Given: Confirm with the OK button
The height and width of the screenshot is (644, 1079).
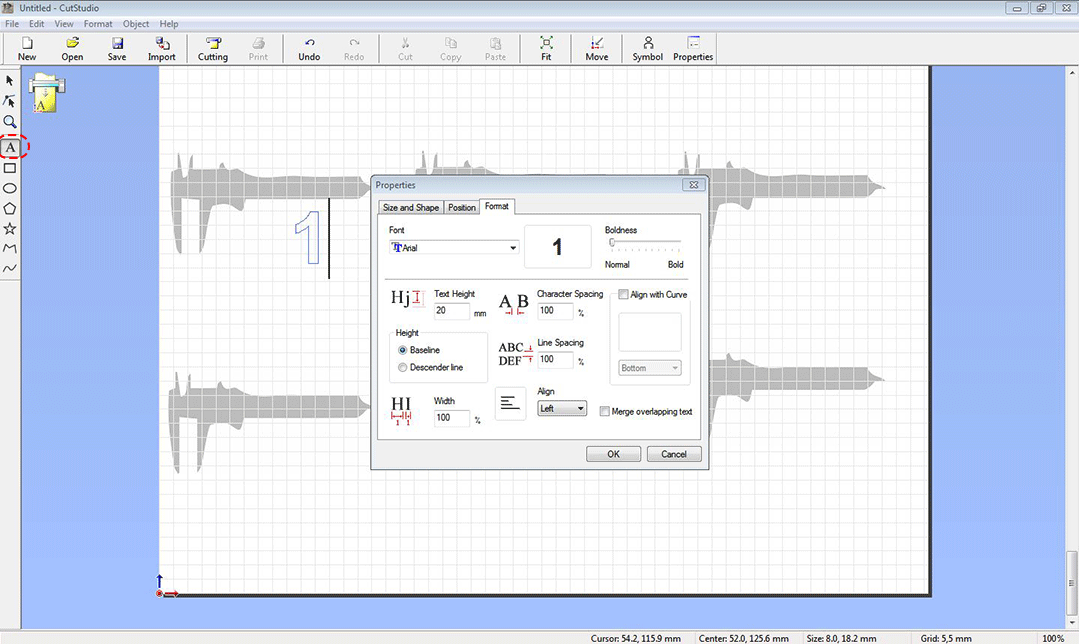Looking at the screenshot, I should point(613,454).
